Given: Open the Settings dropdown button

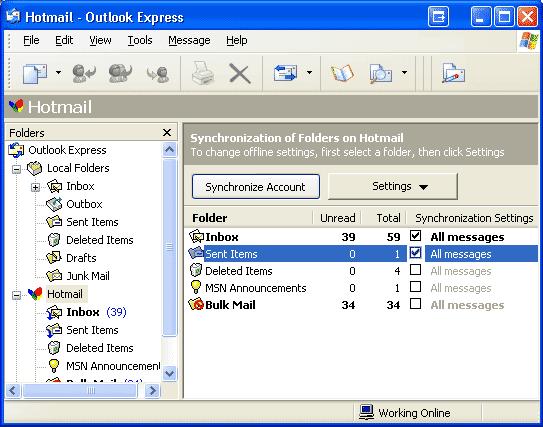Looking at the screenshot, I should [x=393, y=186].
